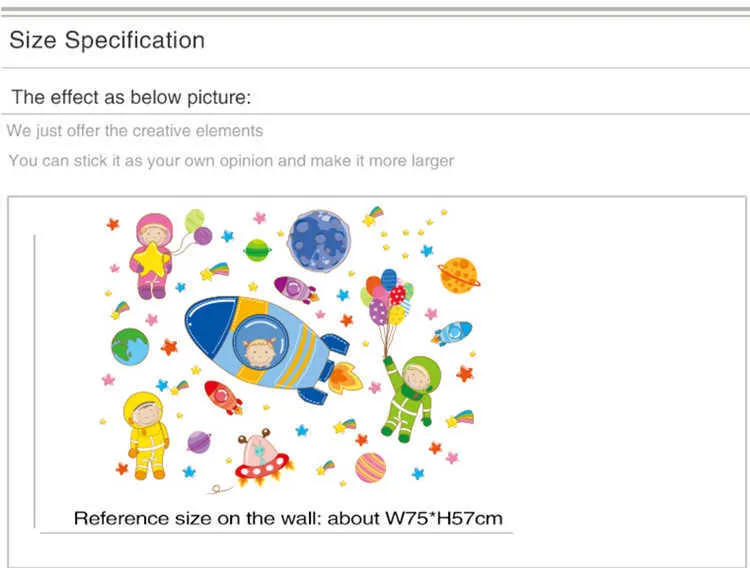Select the orange ringed planet

pos(458,275)
